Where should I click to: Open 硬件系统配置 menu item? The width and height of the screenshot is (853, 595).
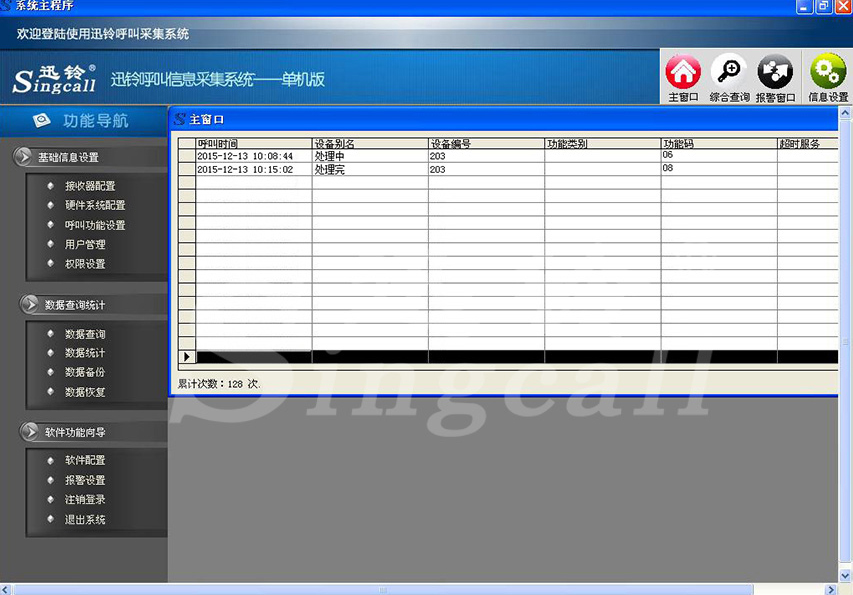(x=95, y=205)
